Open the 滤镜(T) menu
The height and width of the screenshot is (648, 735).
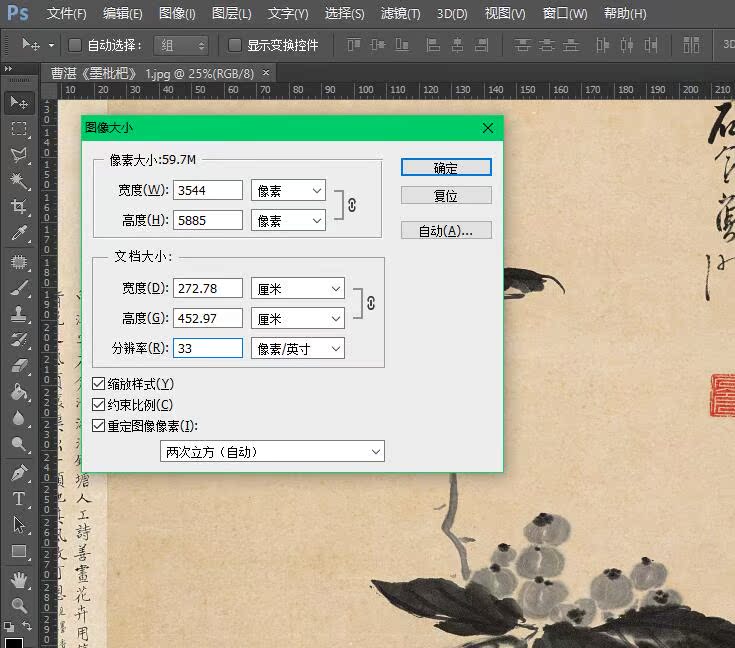pyautogui.click(x=400, y=13)
